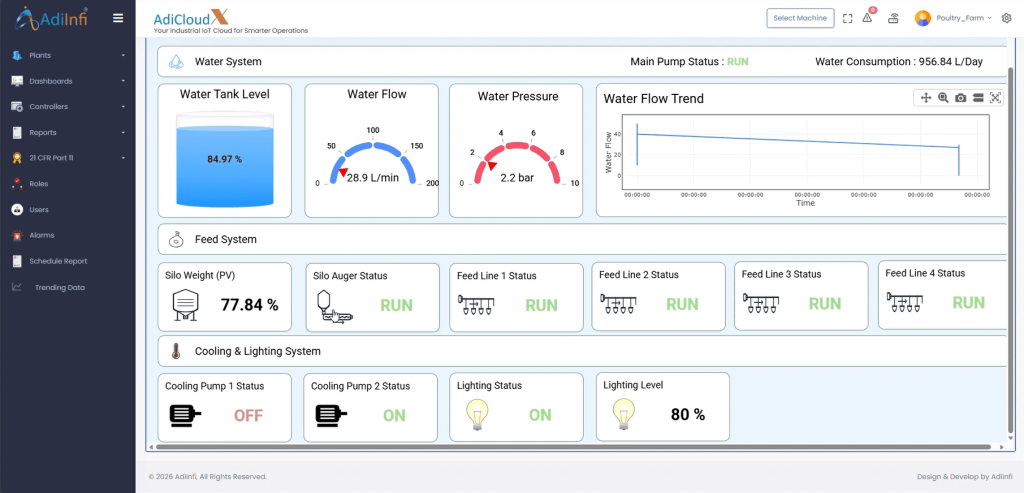Expand the Reports sidebar menu
Image resolution: width=1024 pixels, height=493 pixels.
point(68,133)
